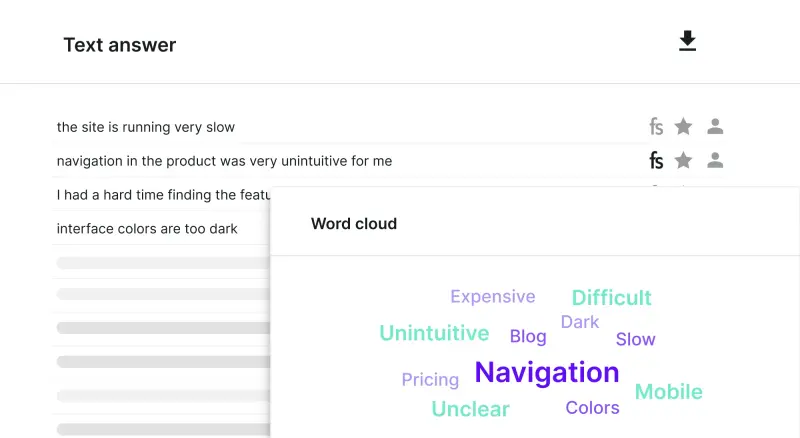Image resolution: width=800 pixels, height=438 pixels.
Task: Star the unintuitive navigation response
Action: pos(683,160)
